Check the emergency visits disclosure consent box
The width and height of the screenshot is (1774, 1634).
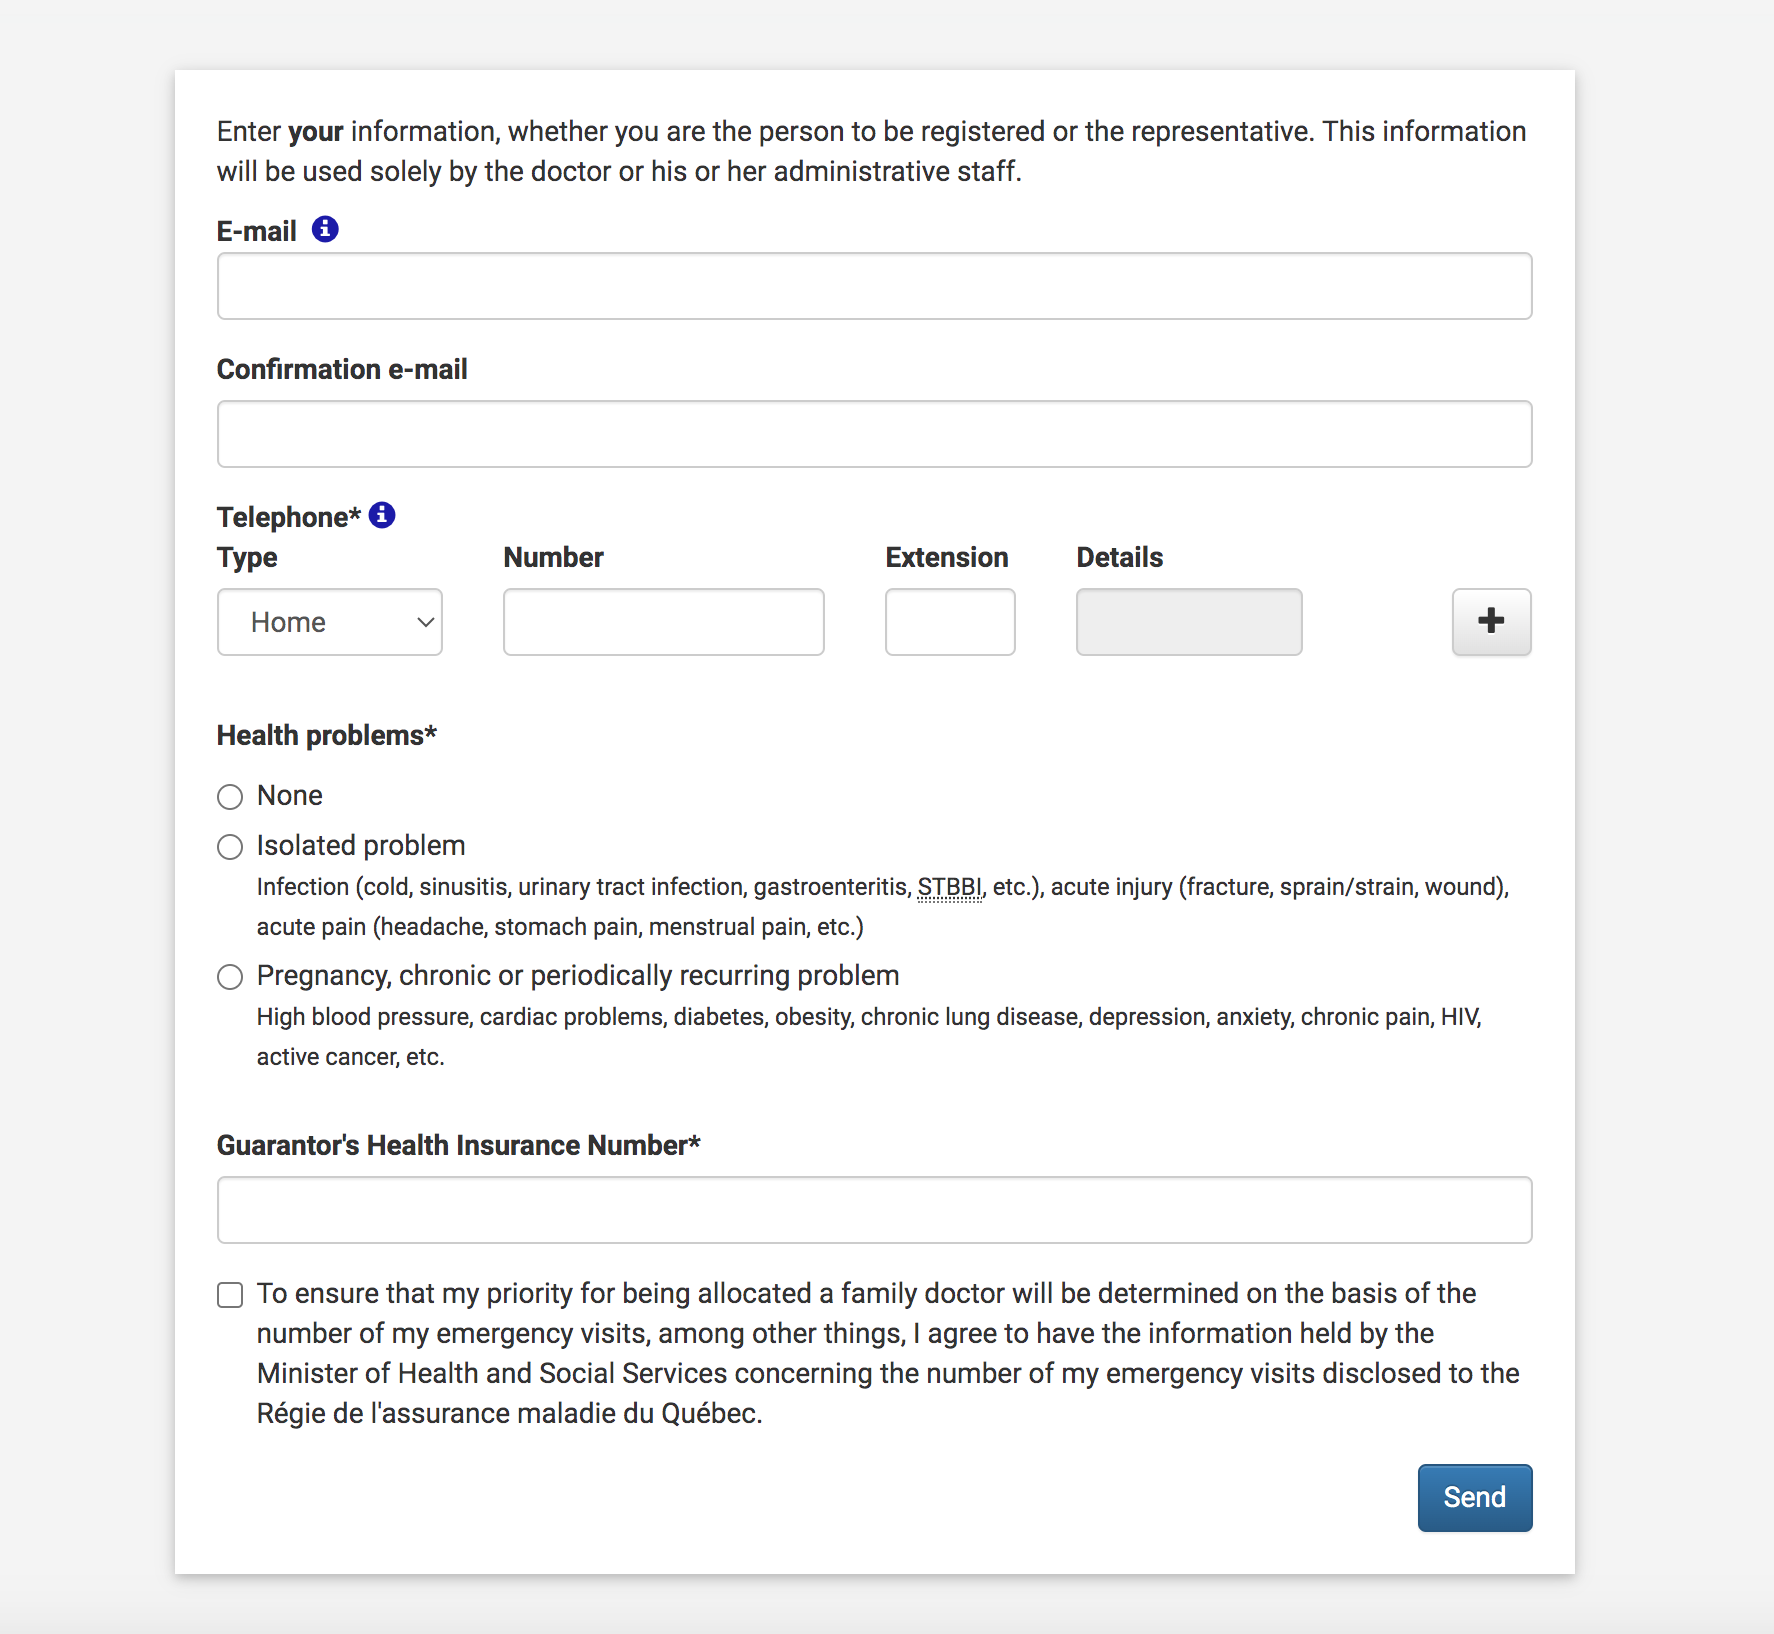[230, 1295]
